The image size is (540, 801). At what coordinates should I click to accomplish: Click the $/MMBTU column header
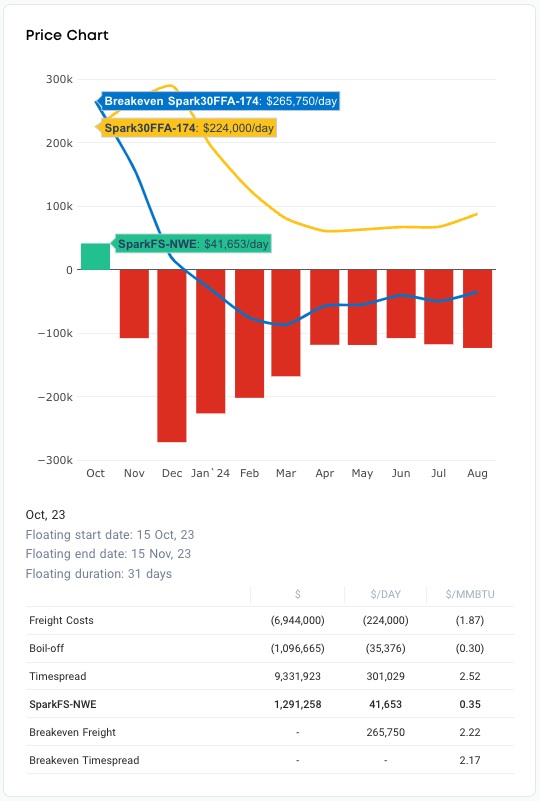[470, 594]
